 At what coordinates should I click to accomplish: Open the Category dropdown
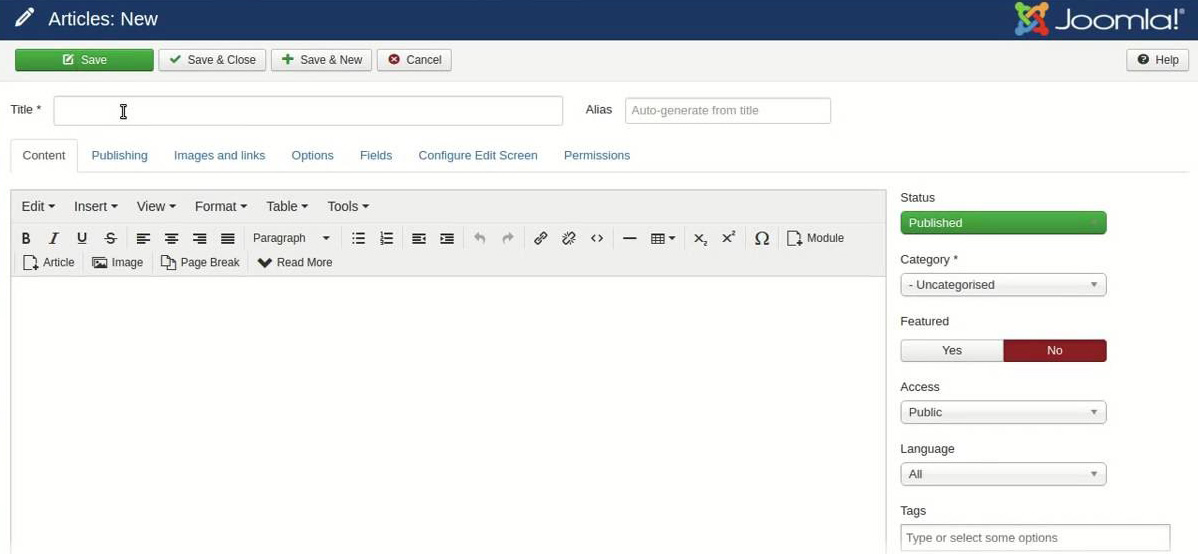pyautogui.click(x=1003, y=285)
